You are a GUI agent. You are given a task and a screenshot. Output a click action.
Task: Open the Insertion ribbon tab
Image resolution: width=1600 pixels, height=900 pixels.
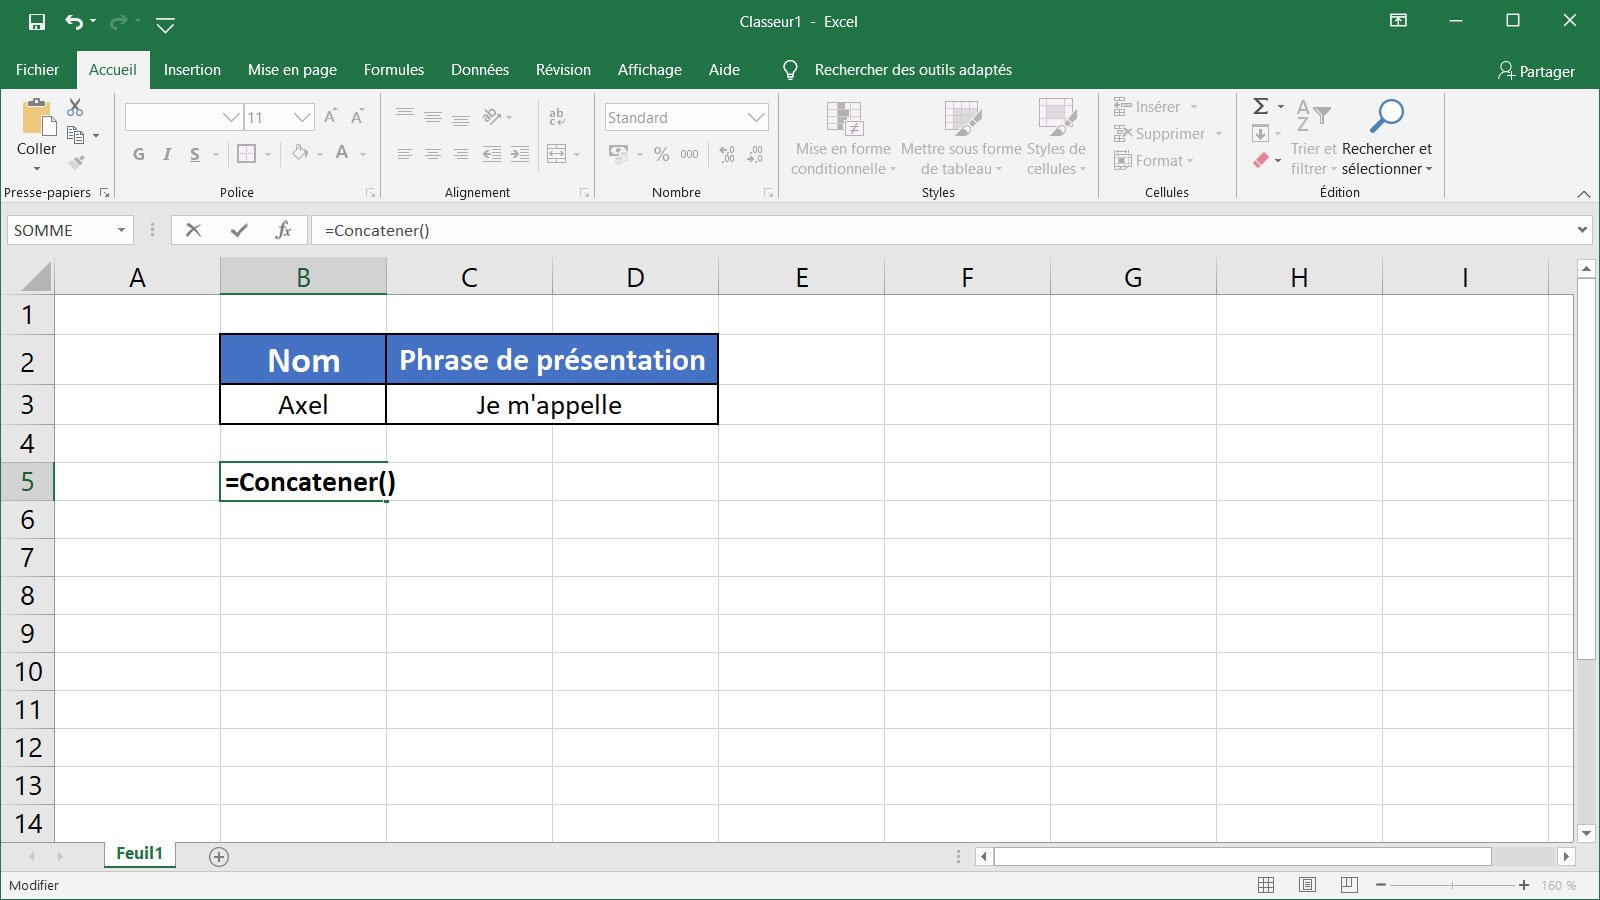192,69
